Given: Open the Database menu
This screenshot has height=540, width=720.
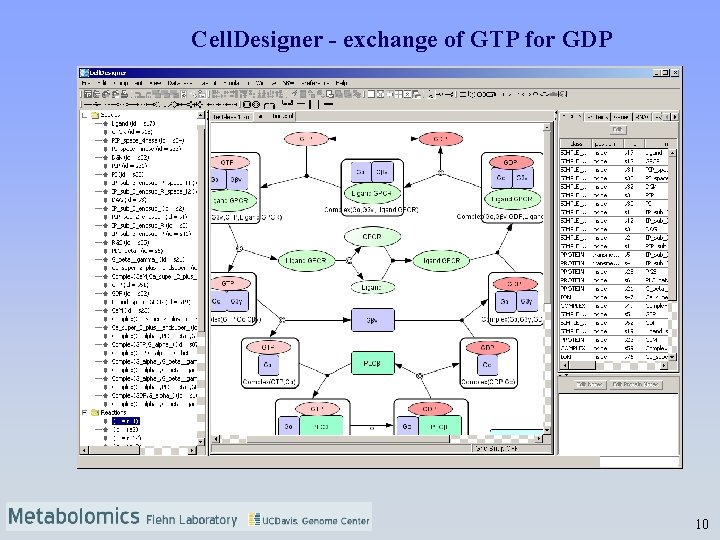Looking at the screenshot, I should 180,83.
